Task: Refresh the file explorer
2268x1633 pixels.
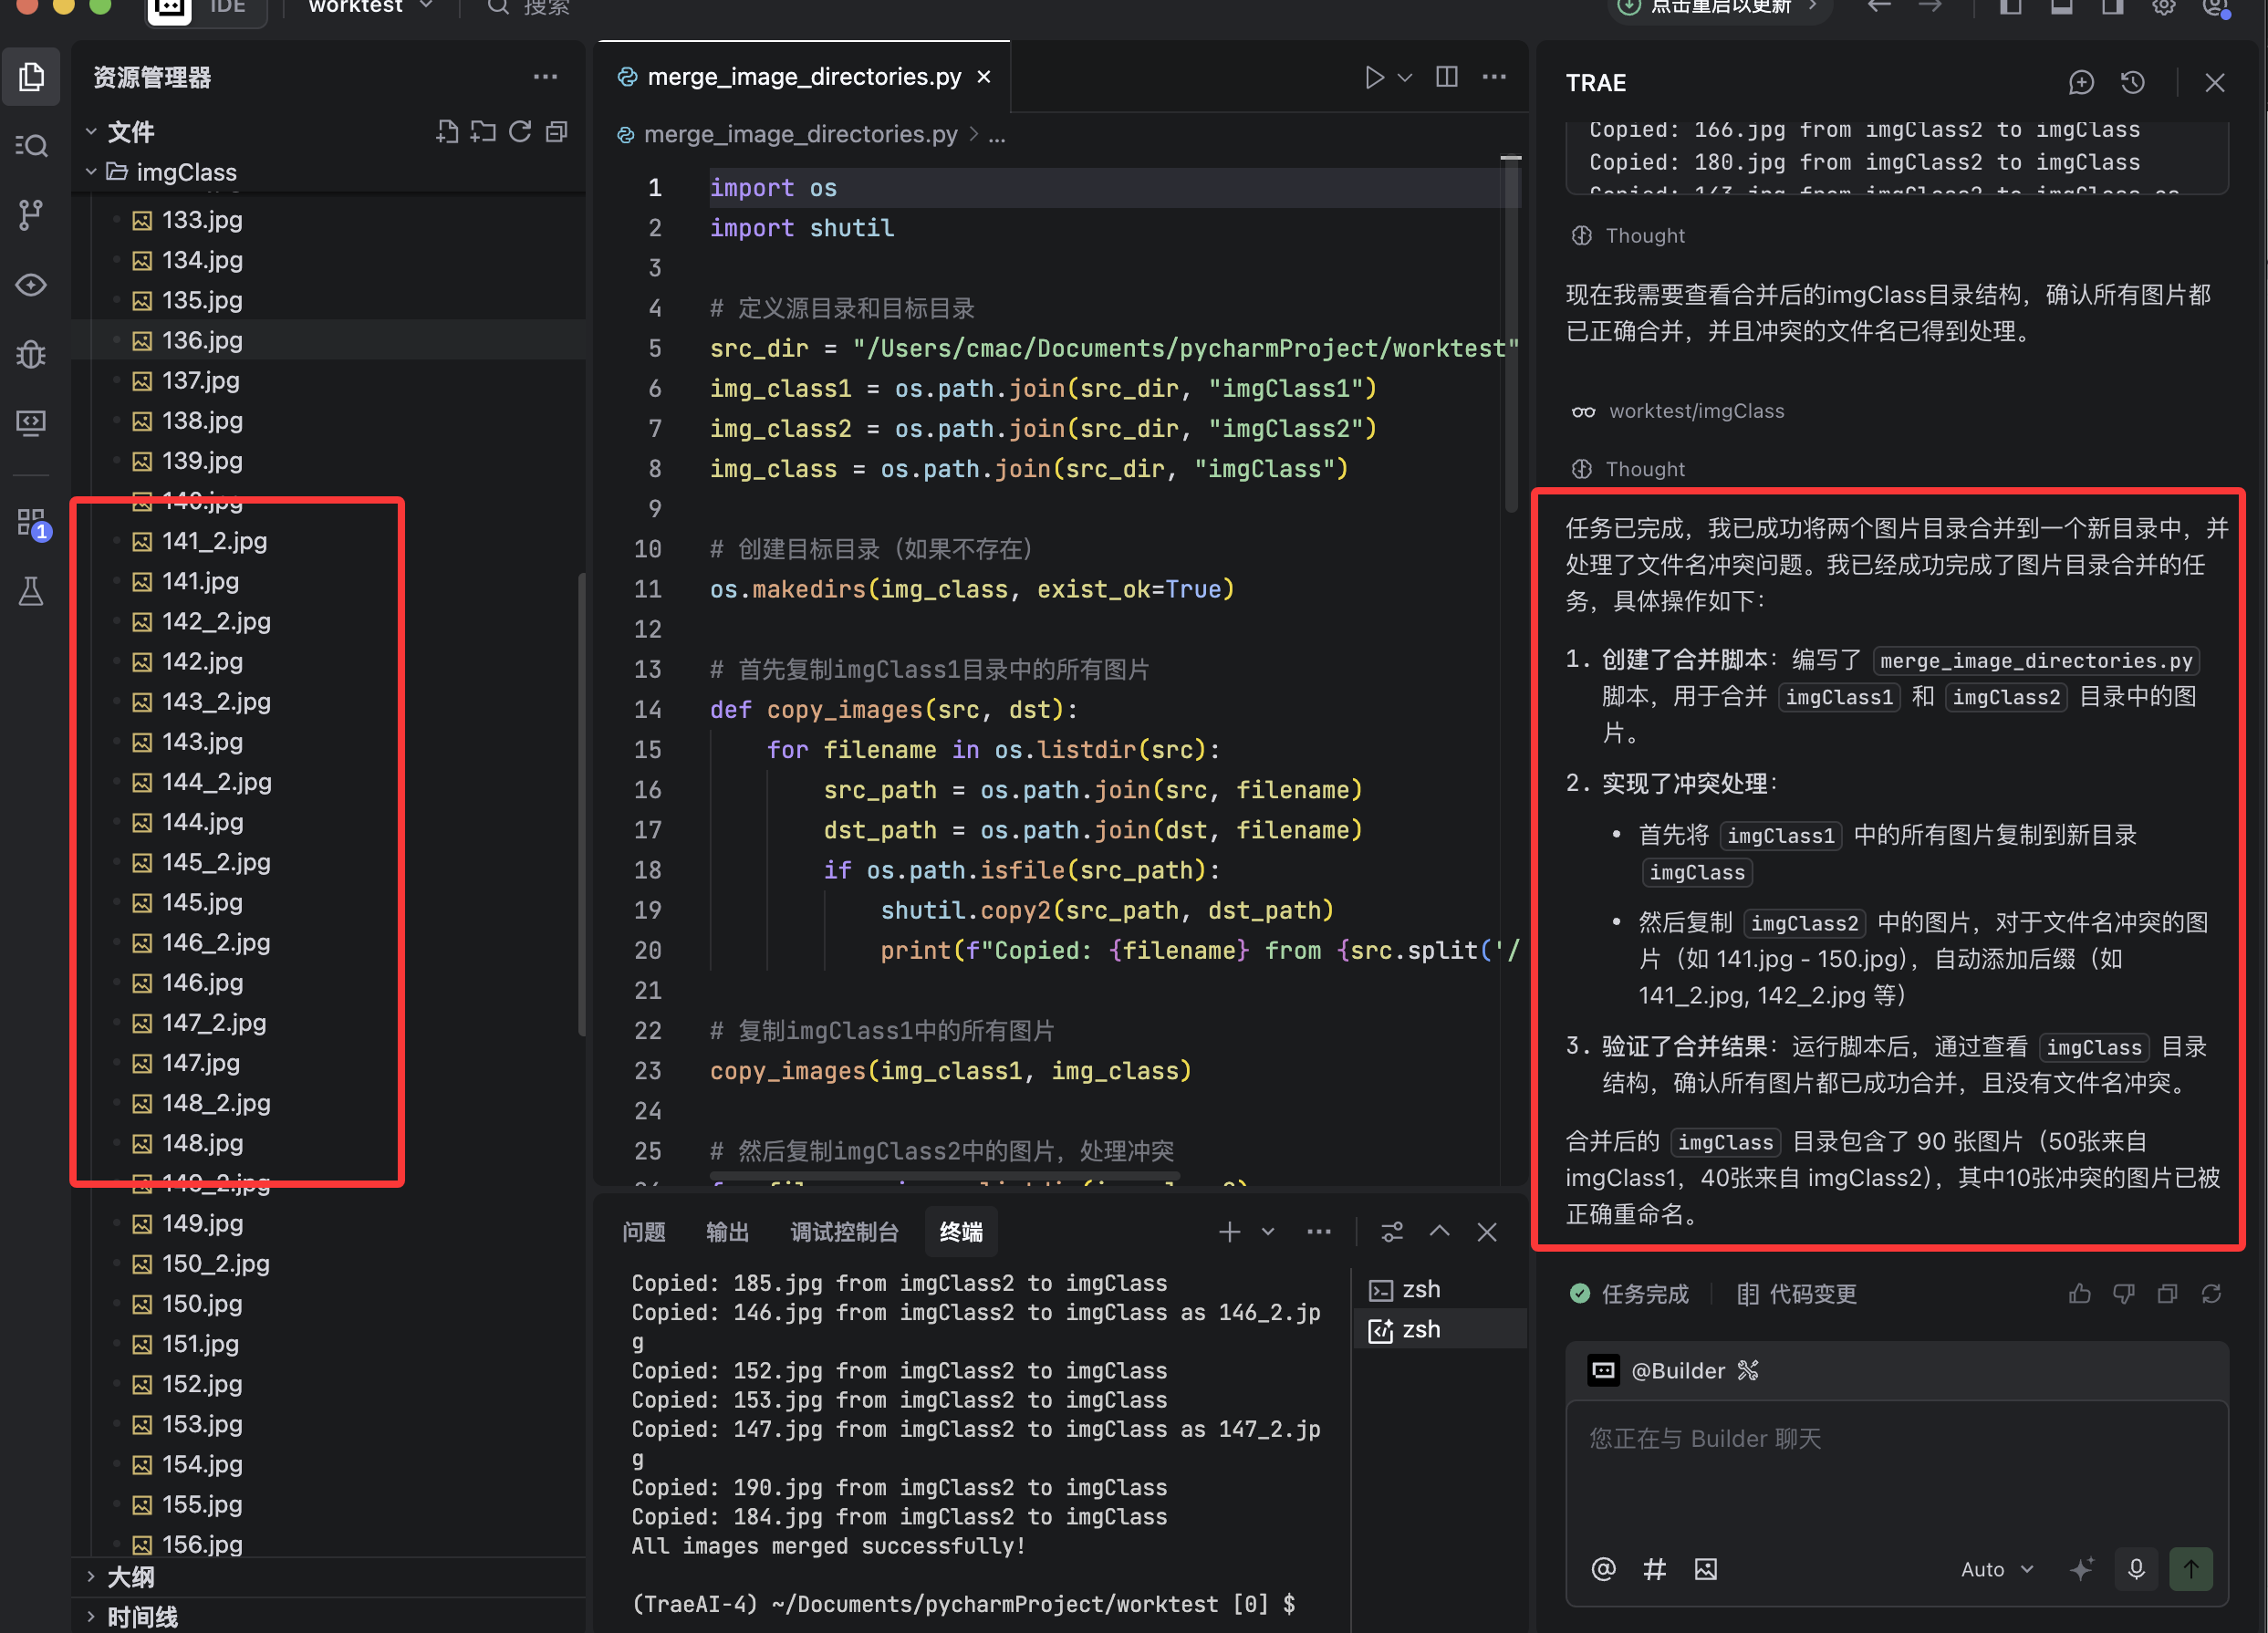Action: 520,132
